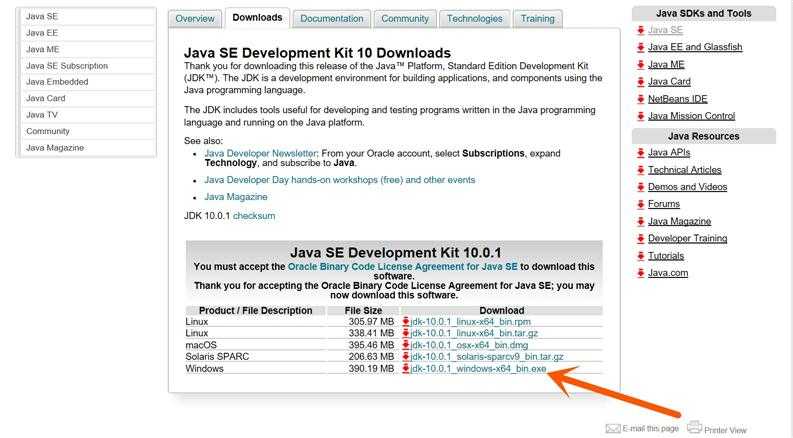Screen dimensions: 793x438
Task: Download jdk-10.0.1_linux-x64_bin.rpm
Action: [471, 322]
